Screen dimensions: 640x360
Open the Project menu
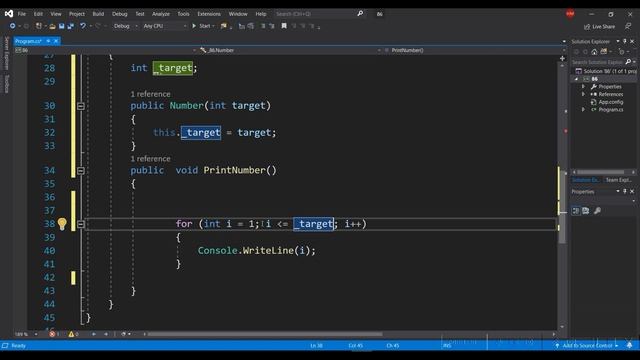pos(77,14)
